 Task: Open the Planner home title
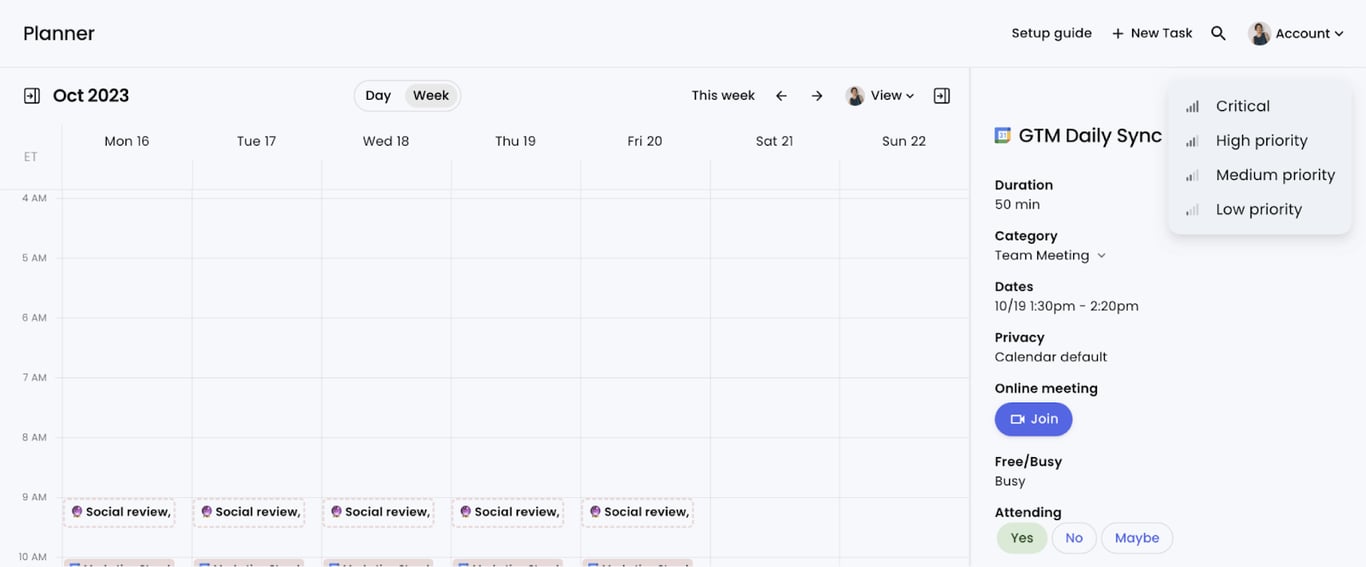(x=59, y=33)
